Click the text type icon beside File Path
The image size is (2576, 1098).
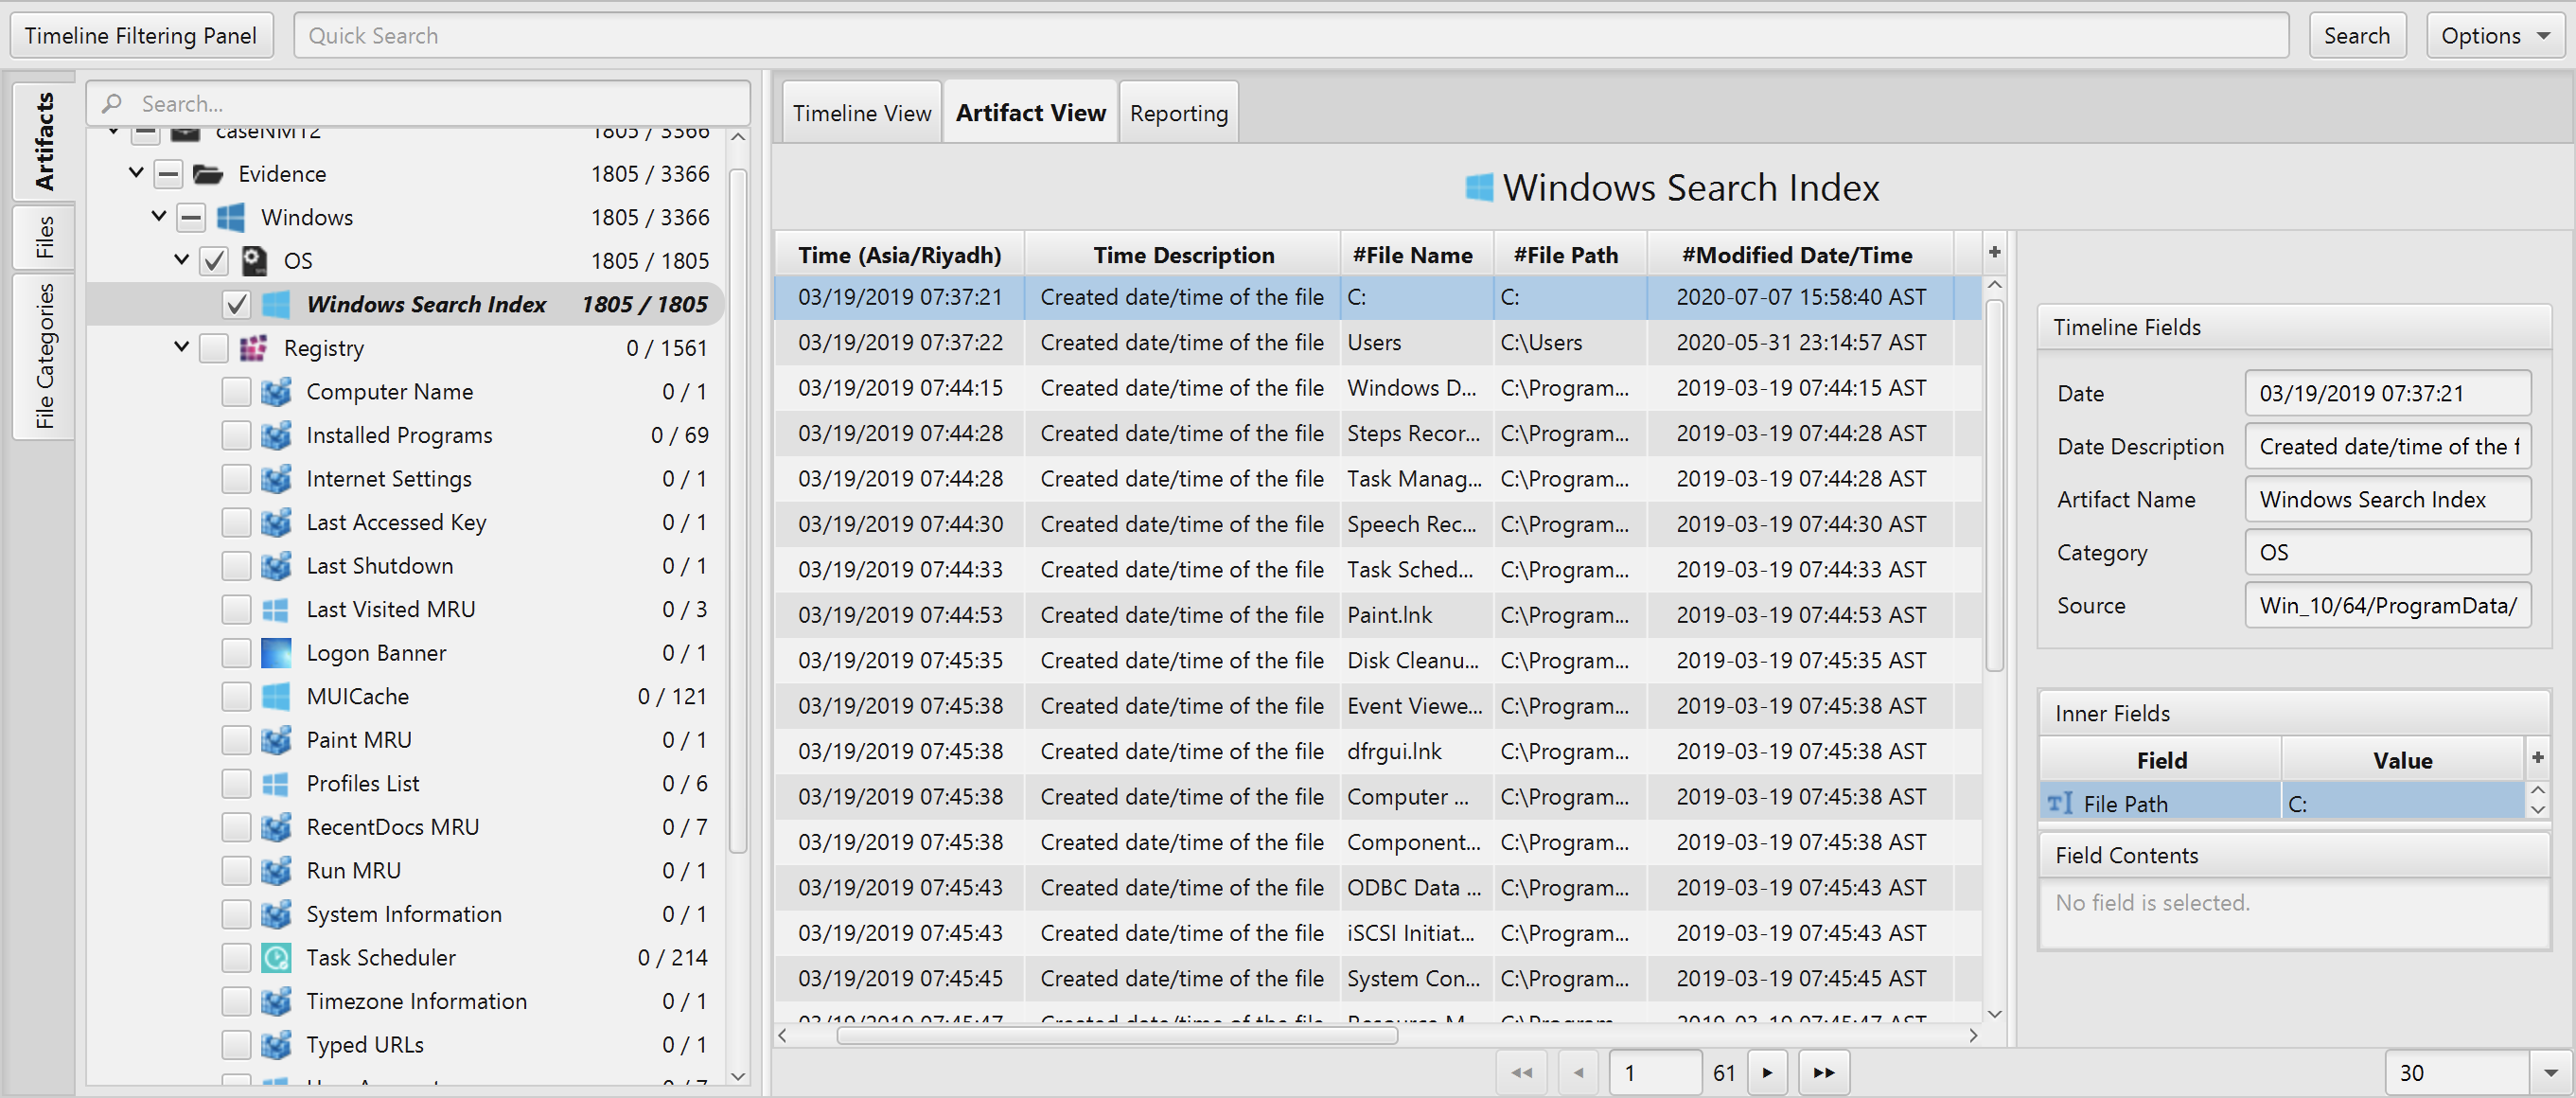[x=2060, y=803]
